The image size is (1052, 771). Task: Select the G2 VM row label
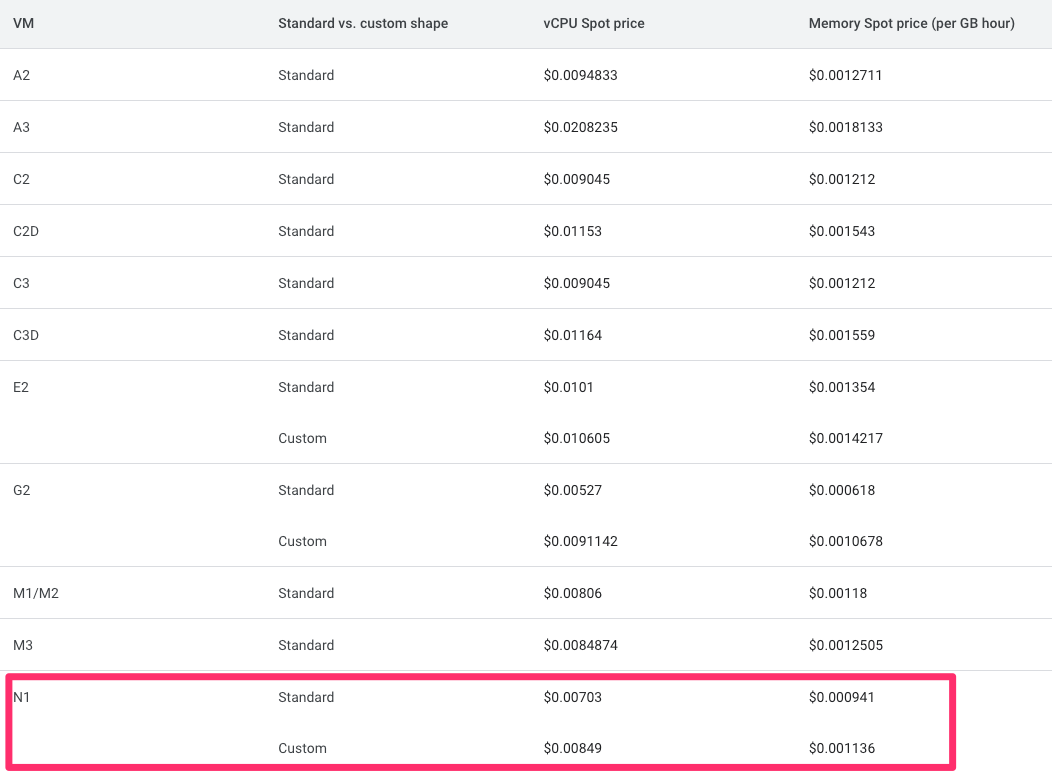[22, 490]
